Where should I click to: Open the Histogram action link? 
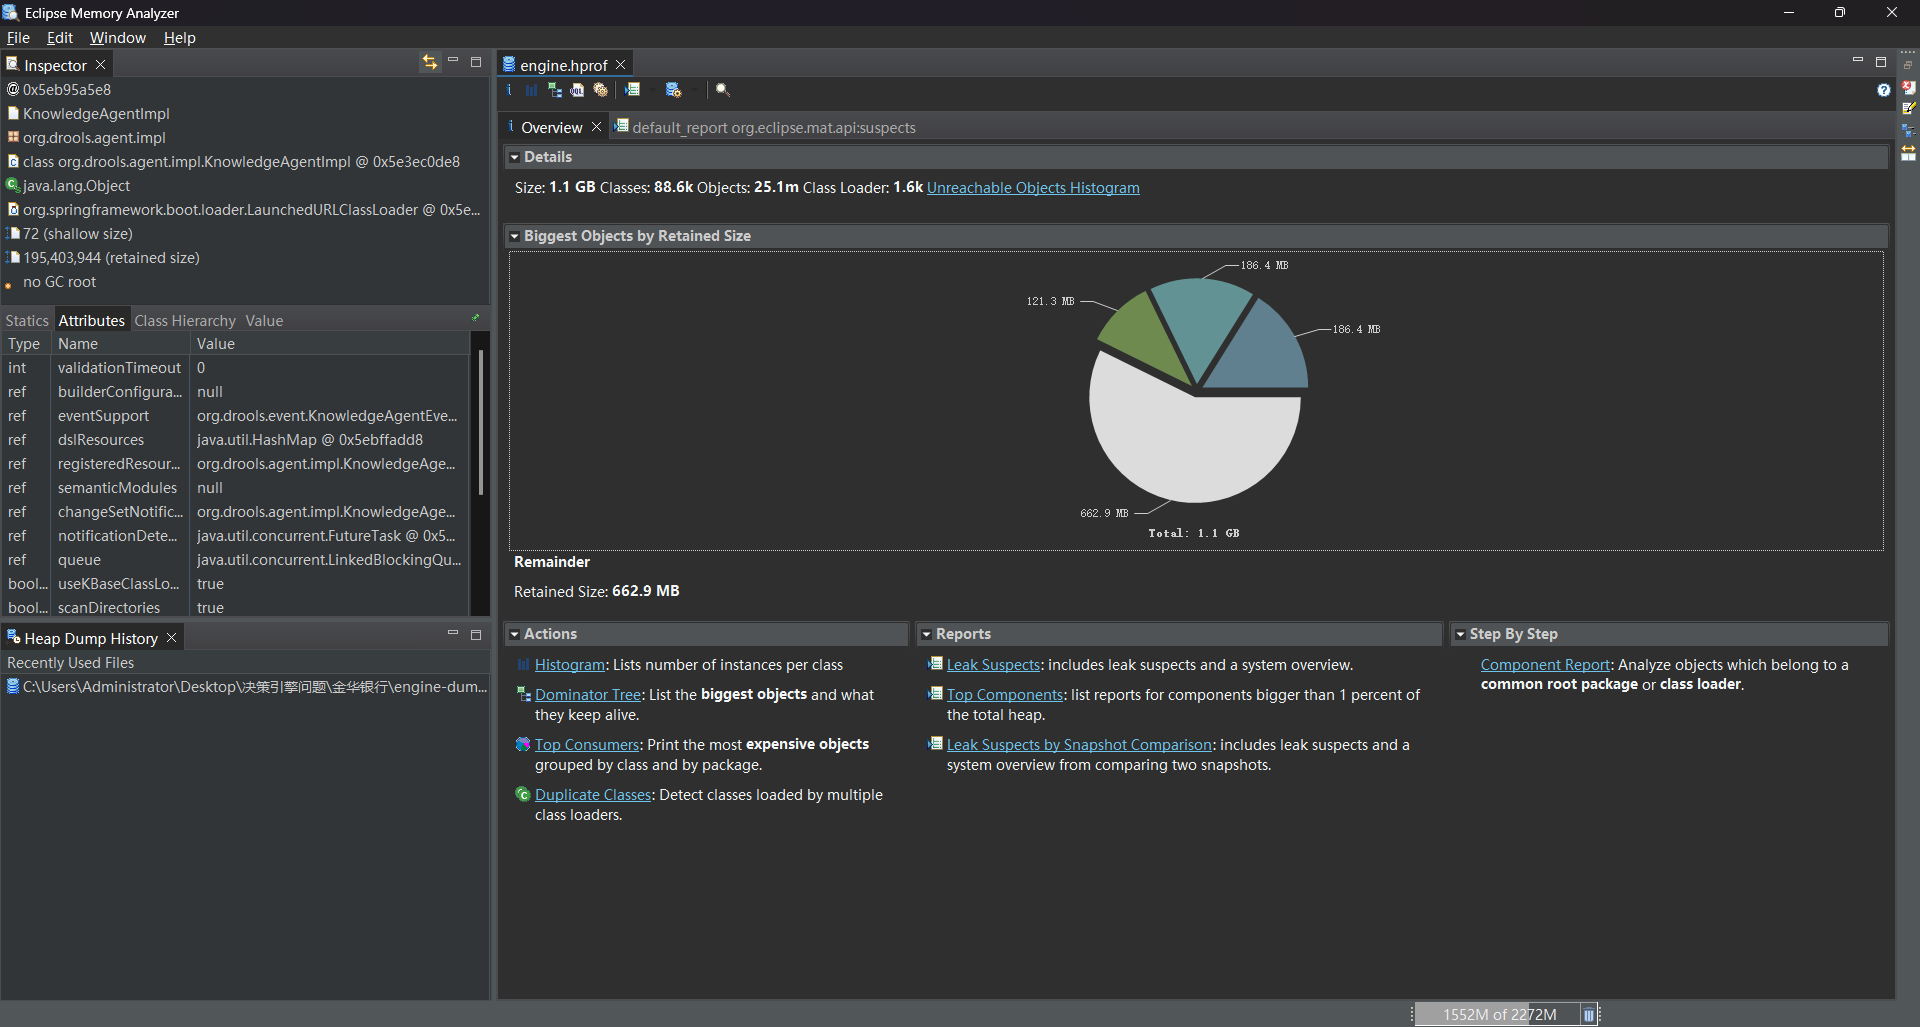point(570,665)
